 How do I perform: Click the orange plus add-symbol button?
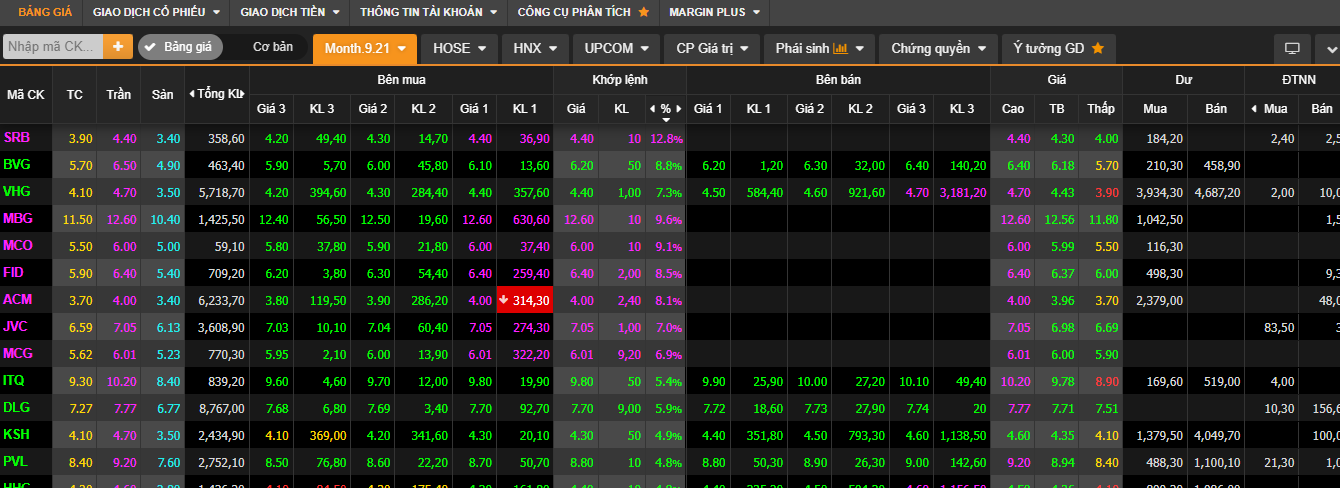click(x=118, y=47)
